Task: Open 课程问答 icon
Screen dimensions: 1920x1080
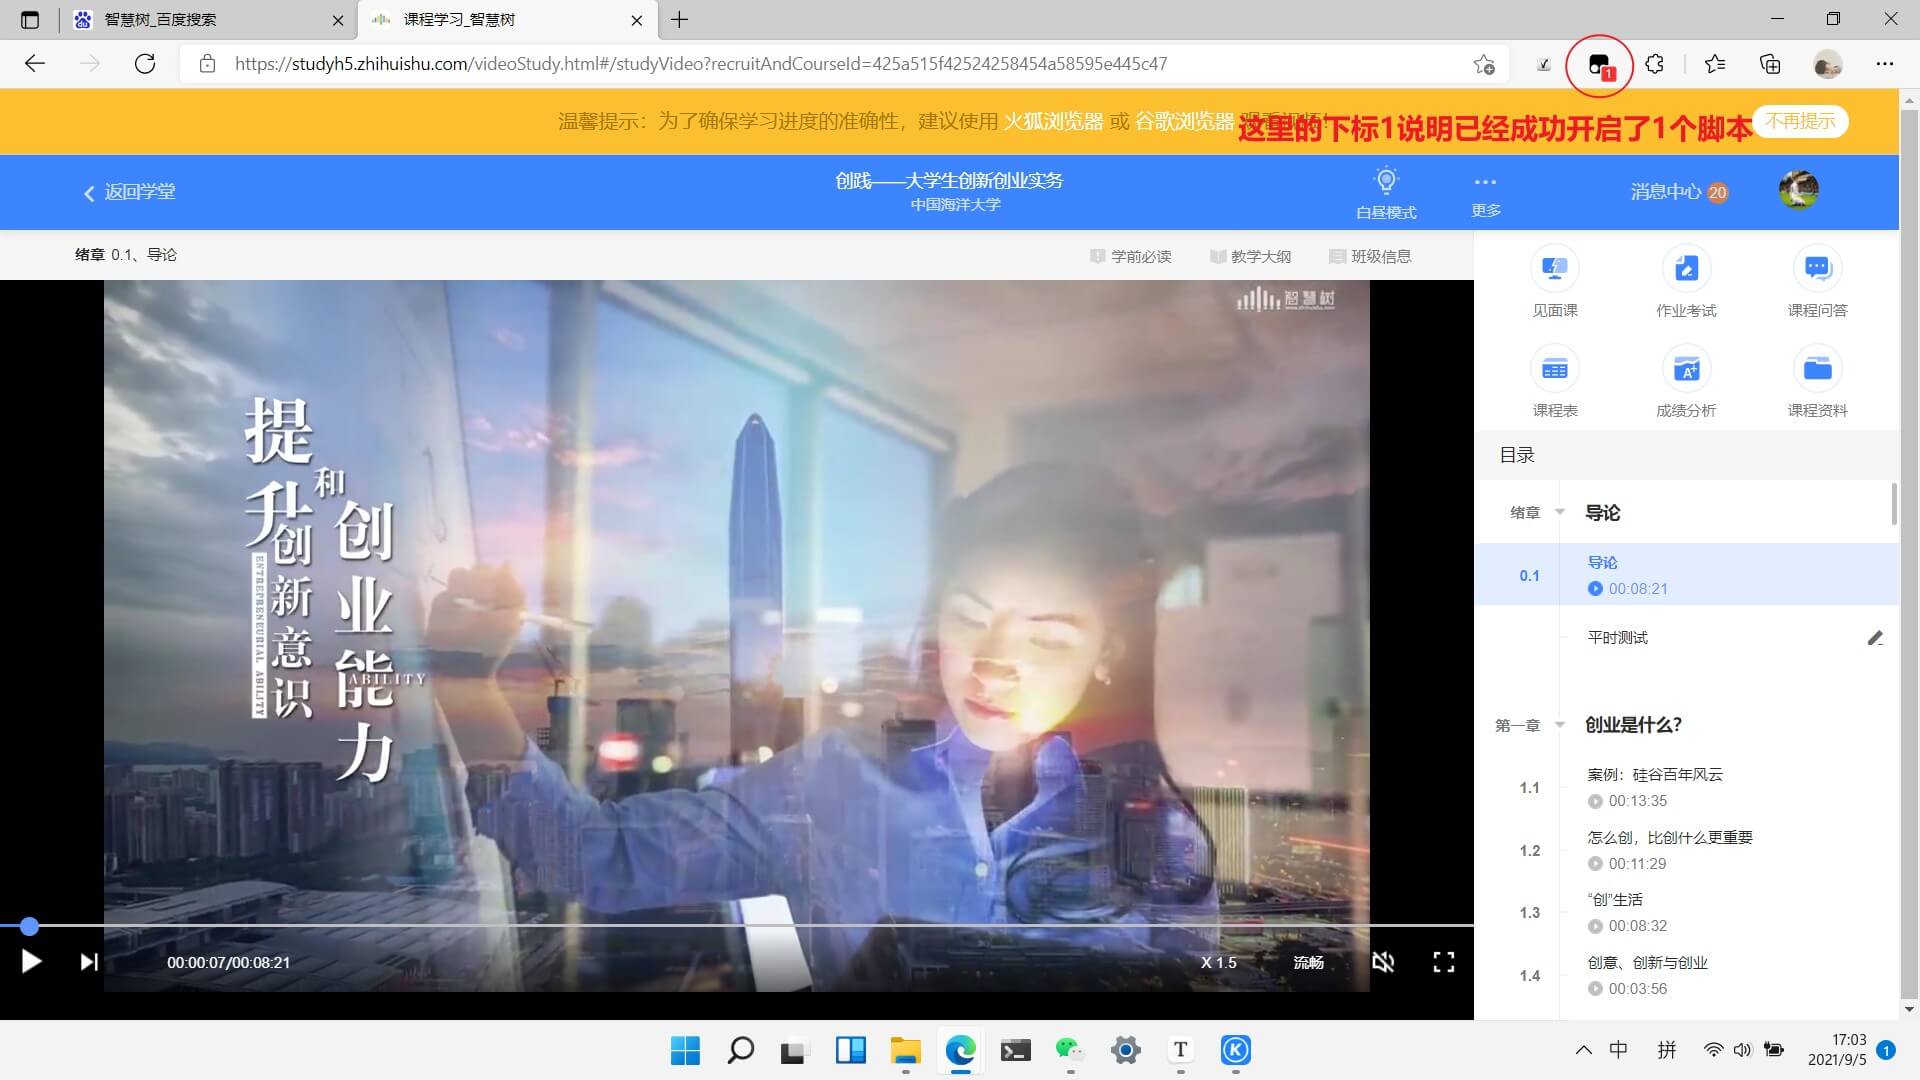Action: tap(1817, 268)
